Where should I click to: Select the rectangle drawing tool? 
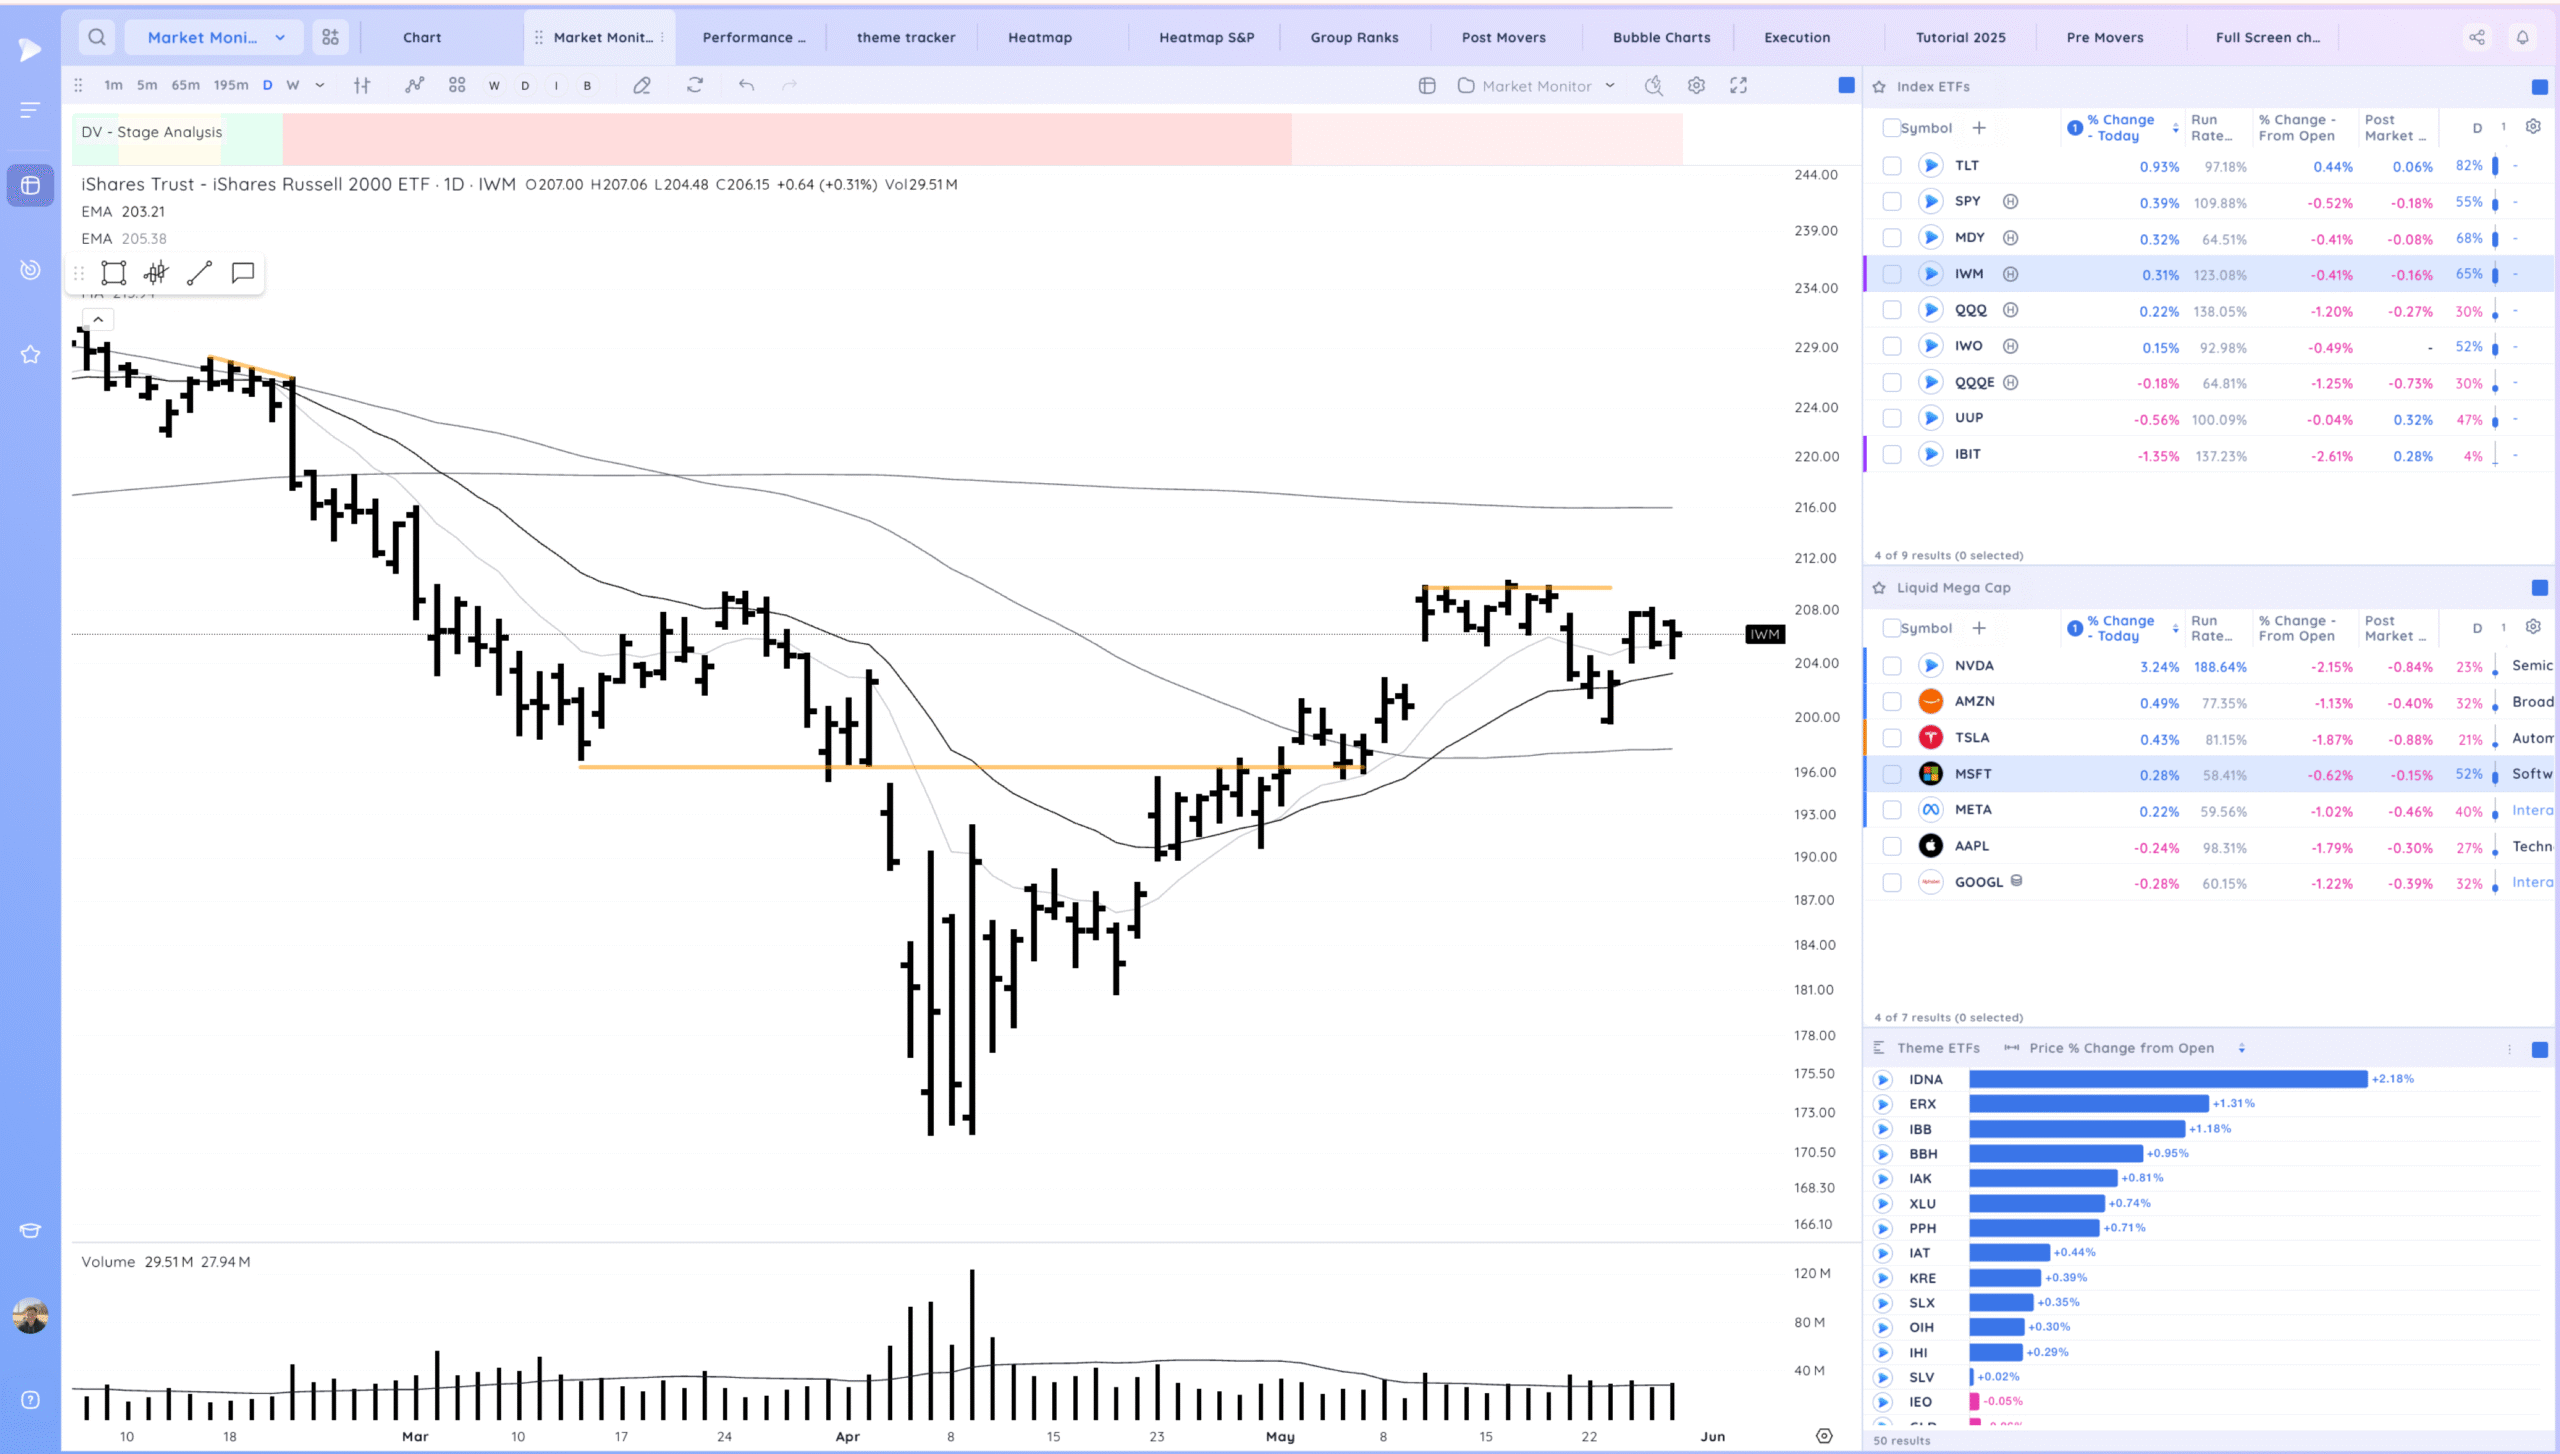(x=114, y=273)
